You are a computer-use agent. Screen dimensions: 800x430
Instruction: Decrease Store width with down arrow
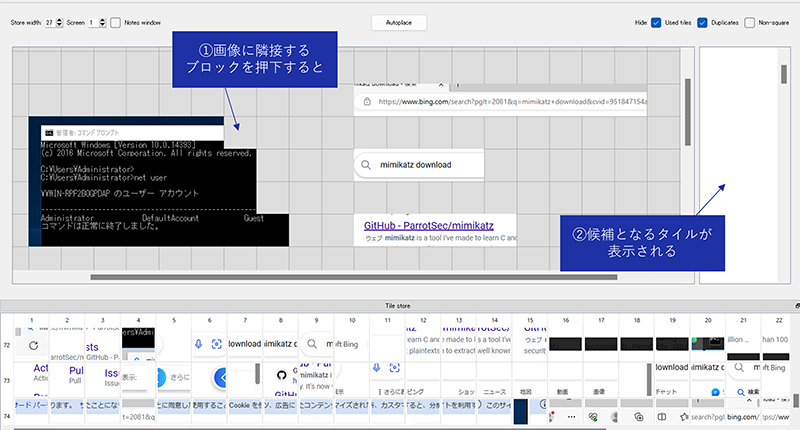coord(59,25)
